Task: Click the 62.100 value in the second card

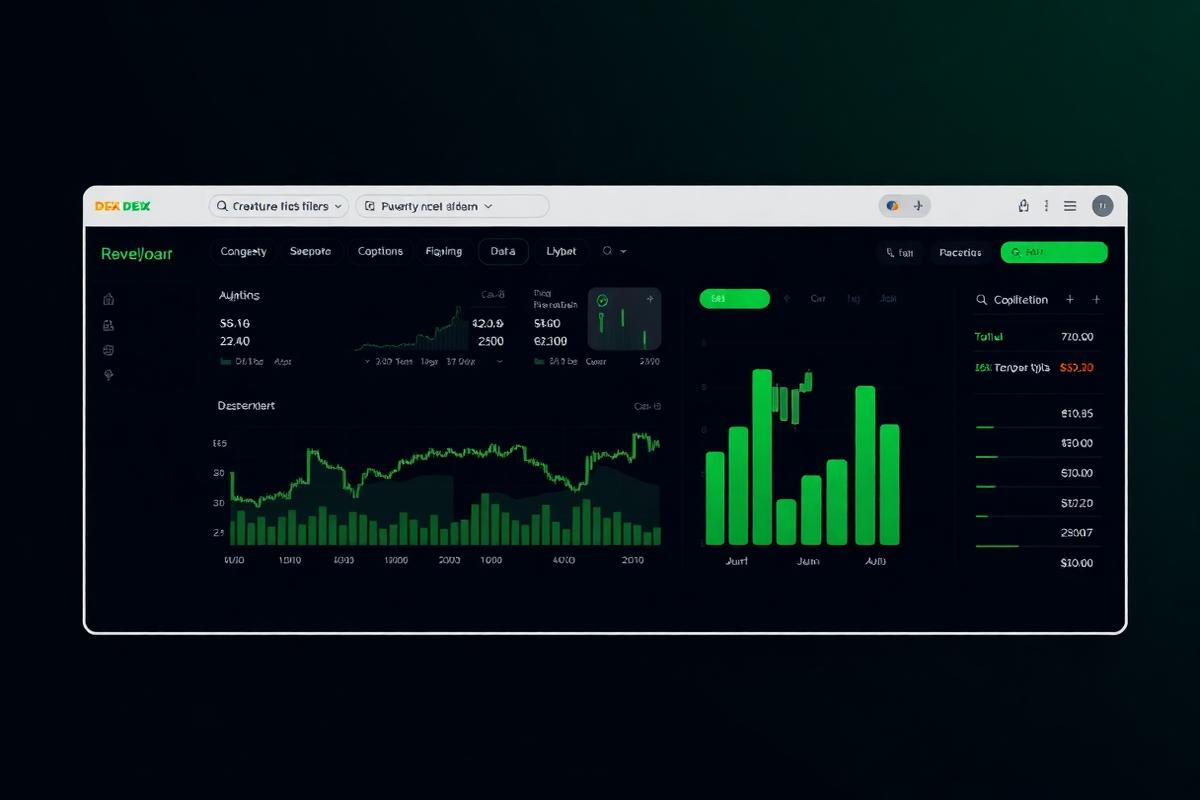Action: tap(550, 341)
